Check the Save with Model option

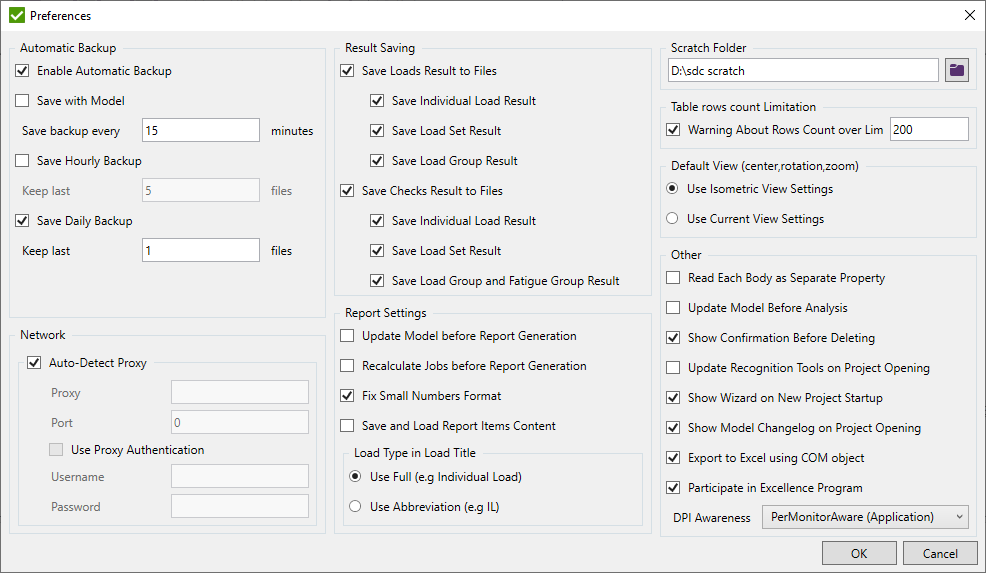pyautogui.click(x=23, y=101)
